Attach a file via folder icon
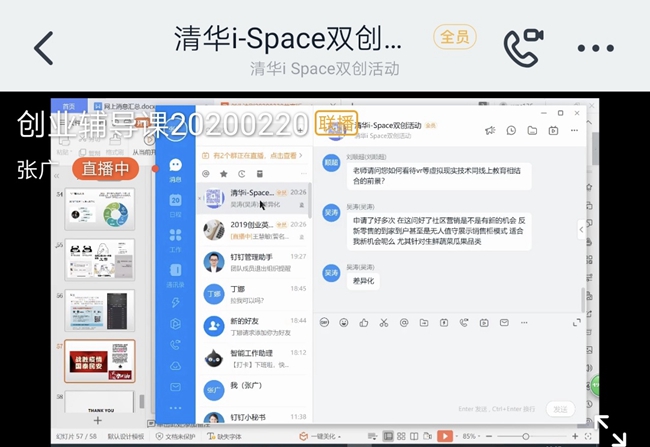Viewport: 650px width, 447px height. point(424,322)
